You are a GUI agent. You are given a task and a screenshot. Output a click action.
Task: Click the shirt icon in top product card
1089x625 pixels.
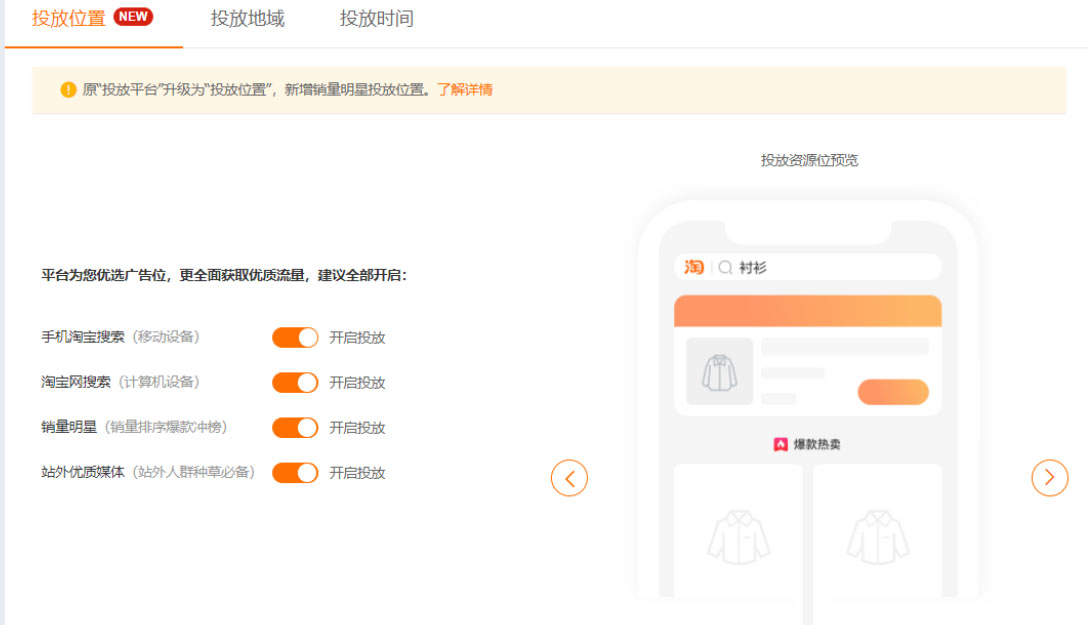tap(719, 372)
